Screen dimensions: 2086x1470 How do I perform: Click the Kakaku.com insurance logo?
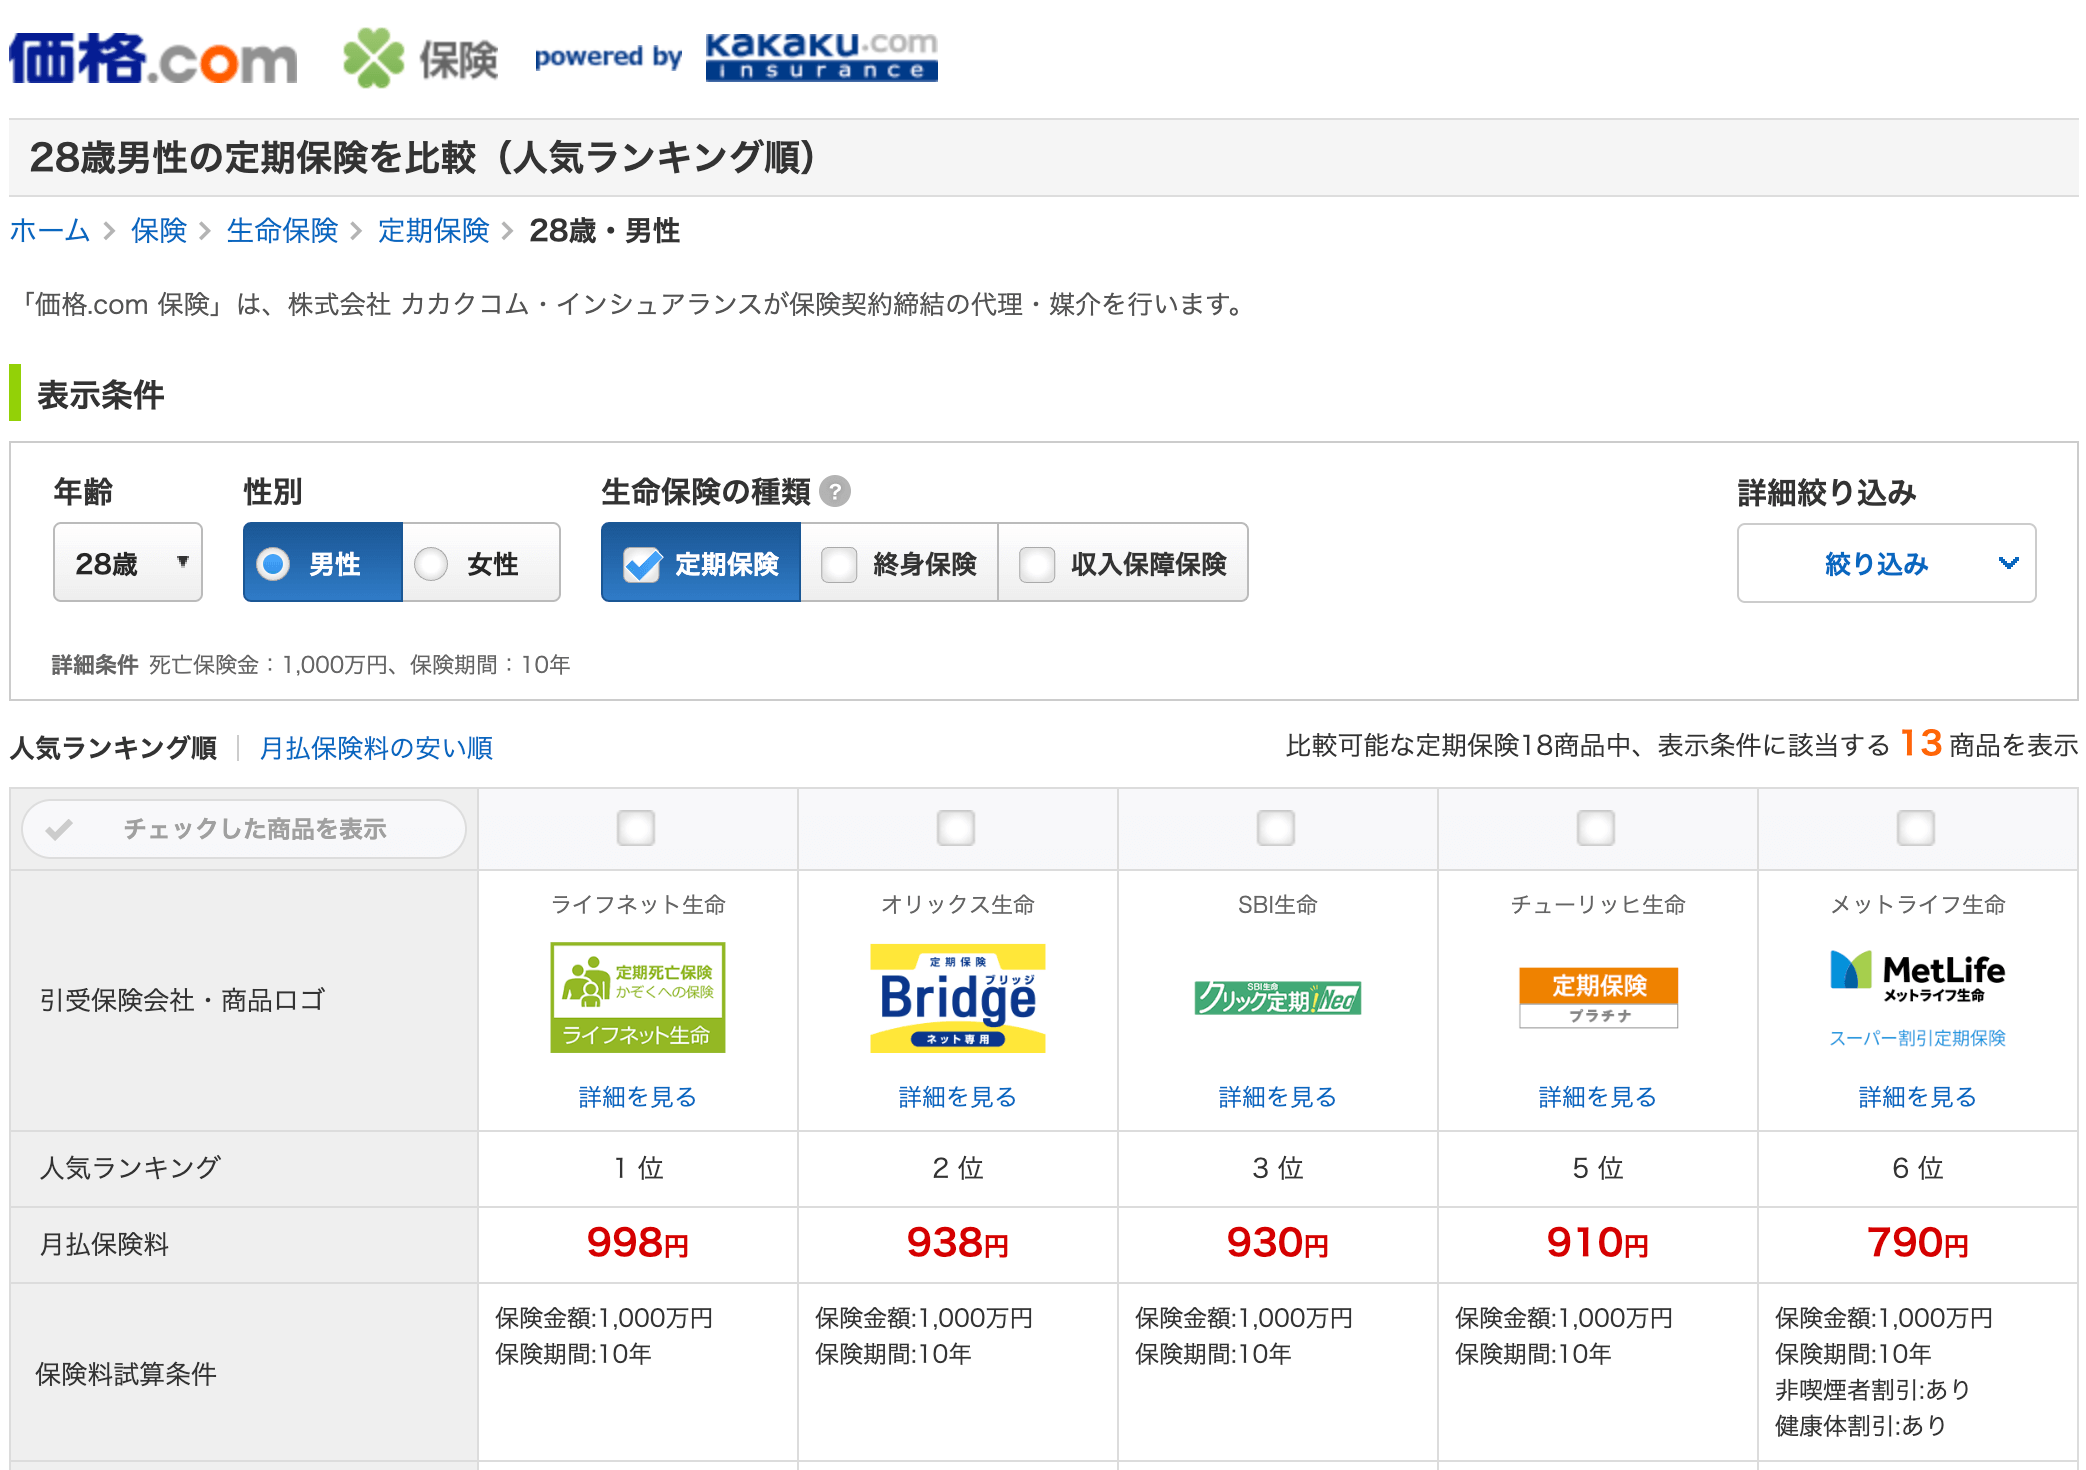821,56
